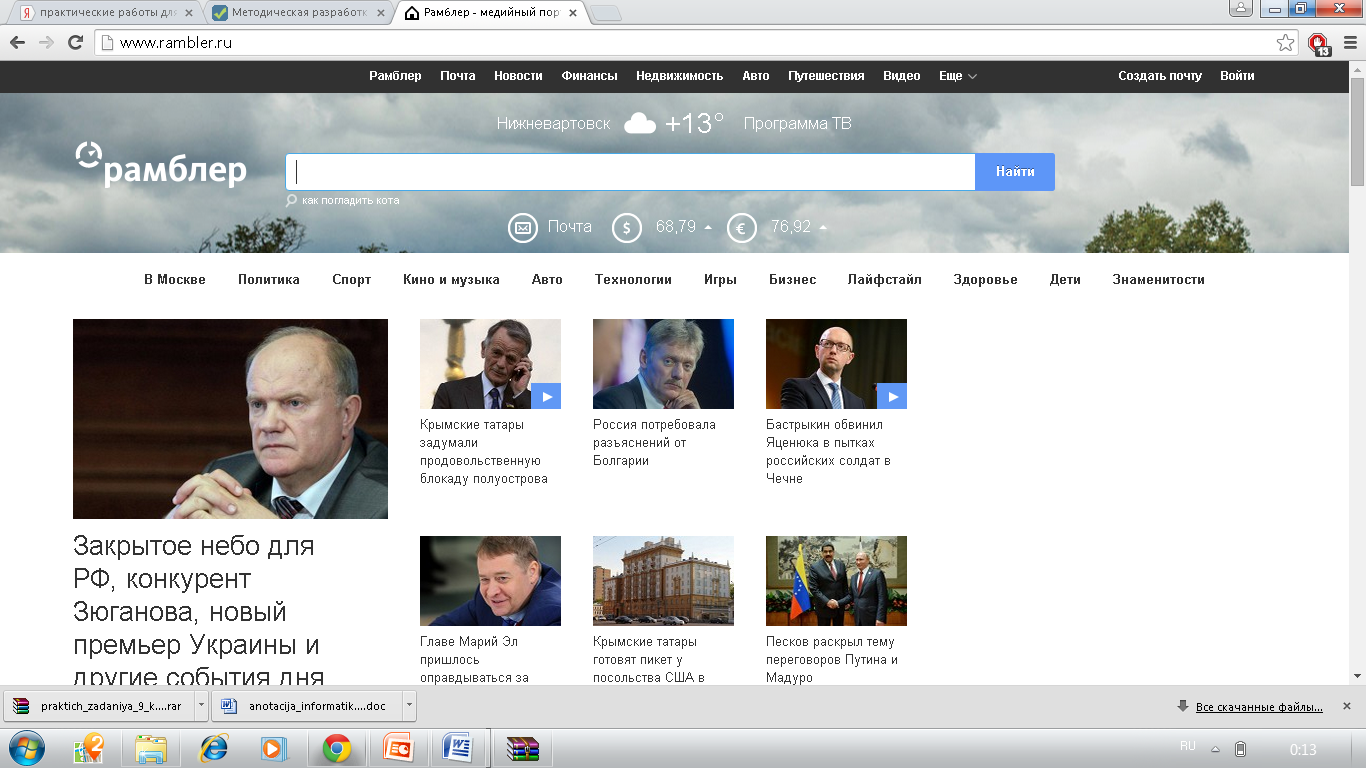Open a new tab button
The image size is (1366, 768).
point(605,13)
